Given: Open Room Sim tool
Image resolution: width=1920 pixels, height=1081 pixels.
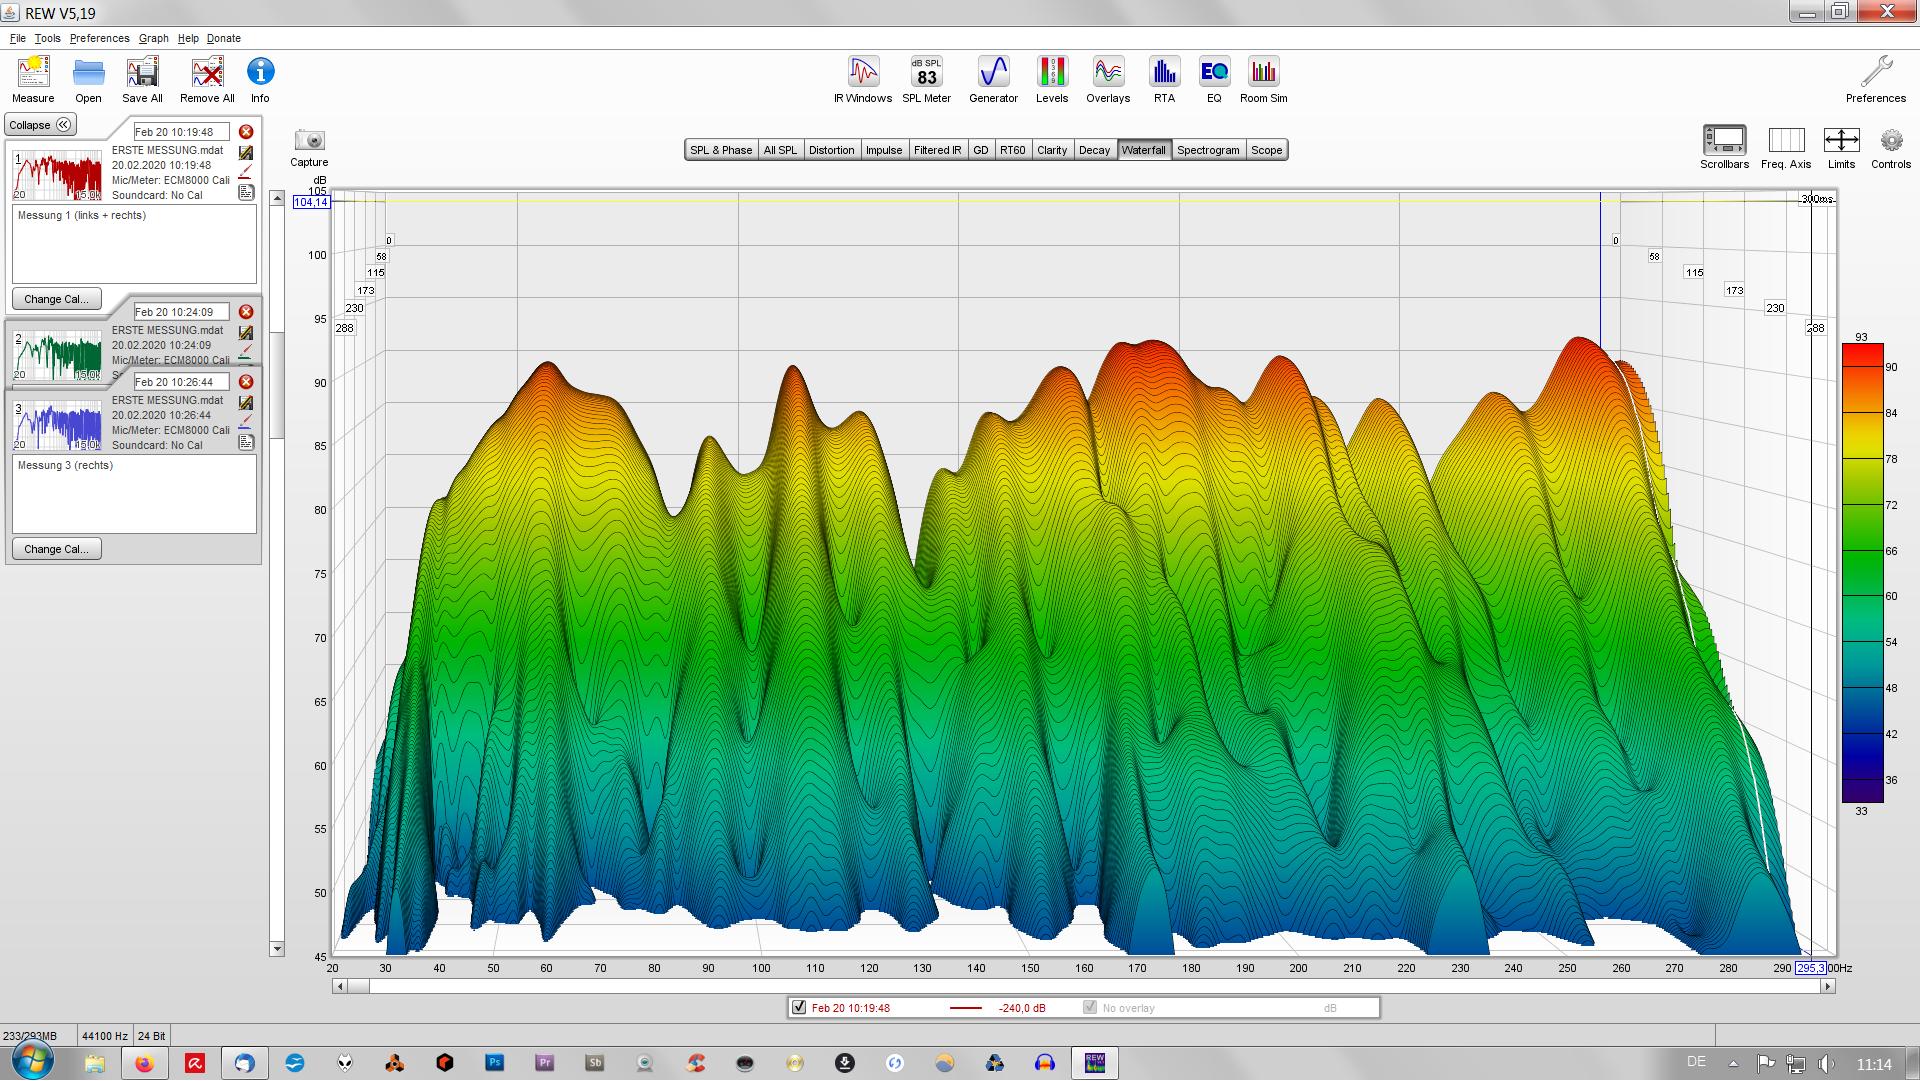Looking at the screenshot, I should pyautogui.click(x=1264, y=73).
